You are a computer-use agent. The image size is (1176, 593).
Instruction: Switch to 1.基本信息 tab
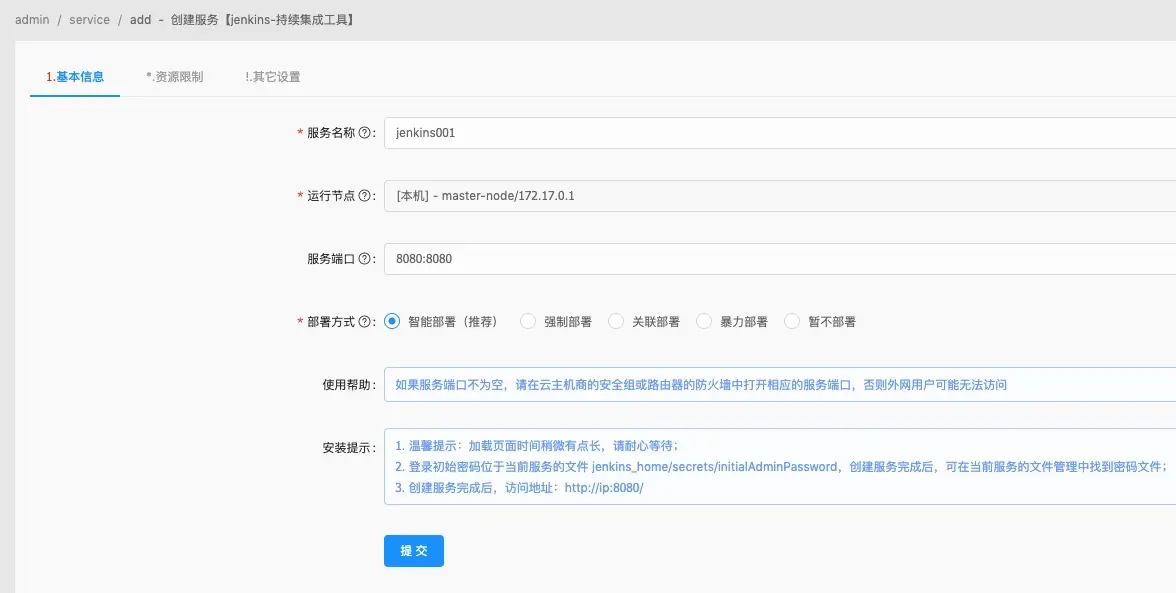click(75, 76)
